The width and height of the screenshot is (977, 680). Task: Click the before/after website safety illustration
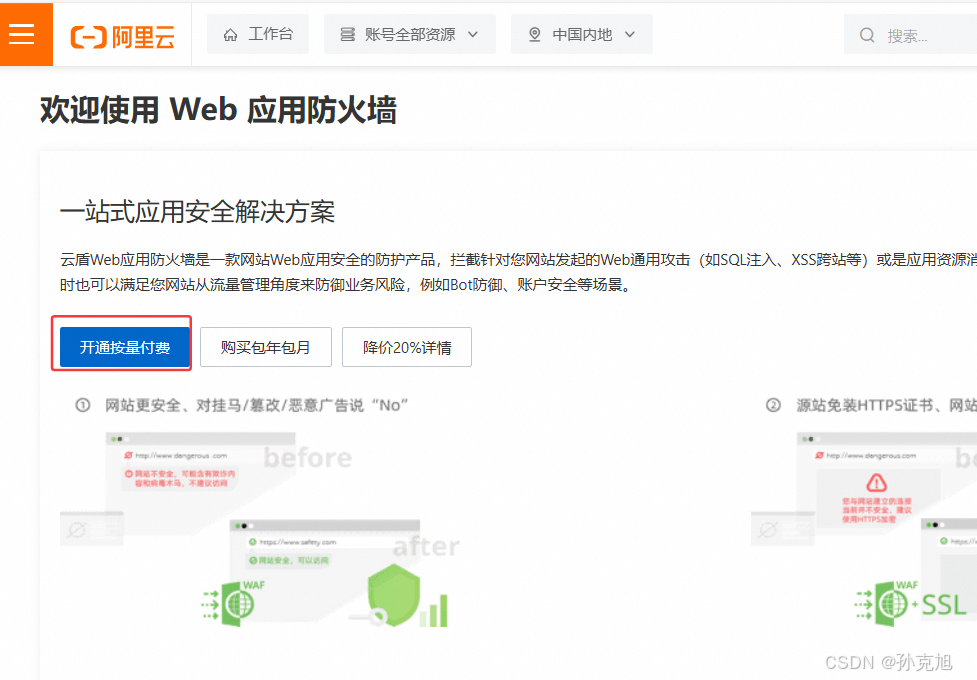tap(262, 530)
